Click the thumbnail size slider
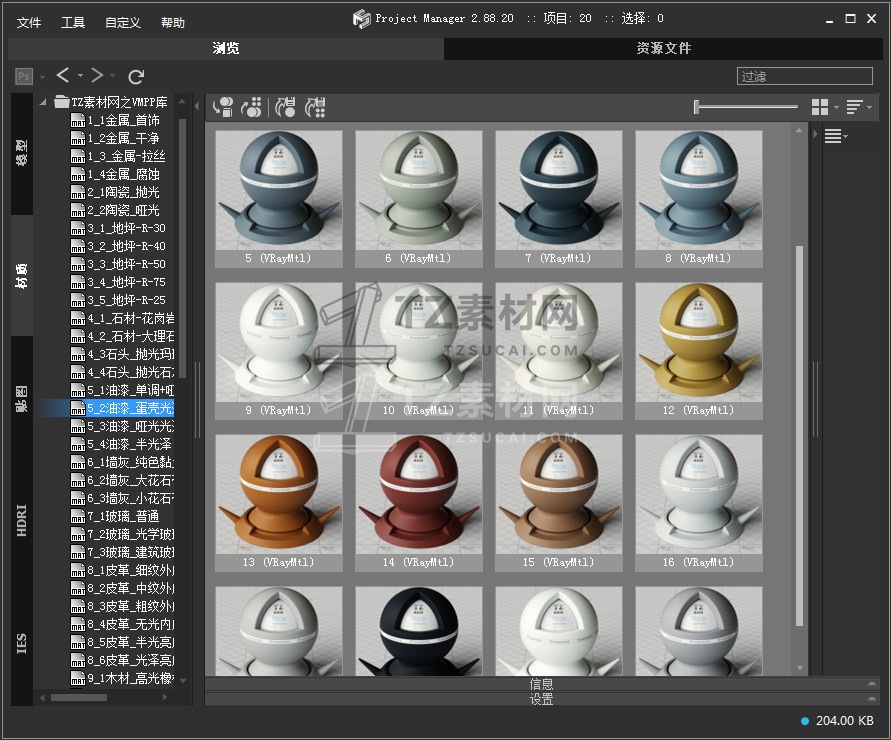This screenshot has width=891, height=740. pos(745,107)
